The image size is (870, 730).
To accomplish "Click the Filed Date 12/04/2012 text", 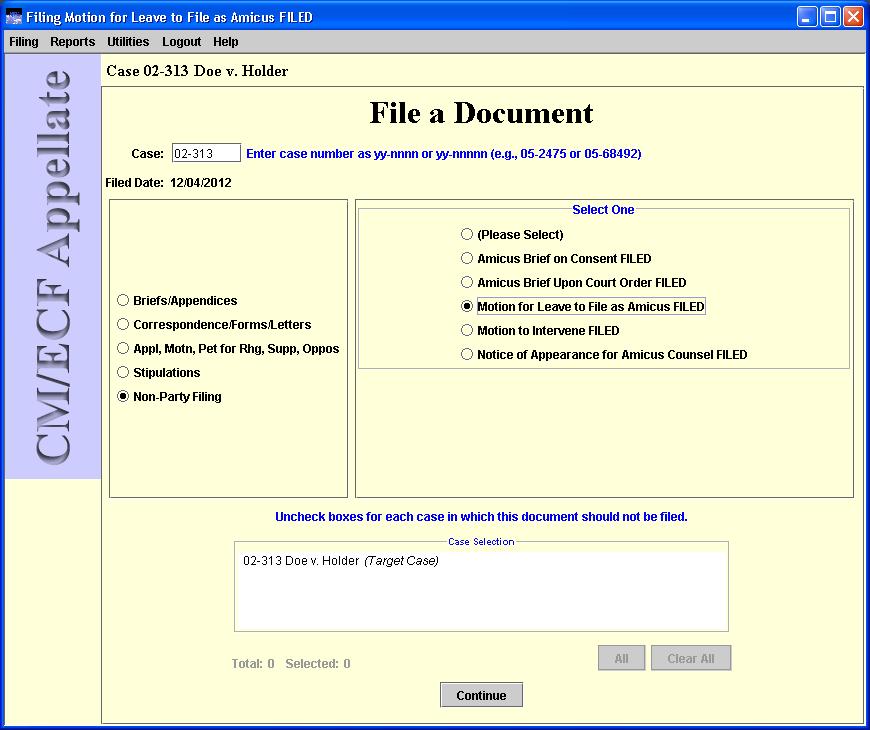I will pos(169,182).
